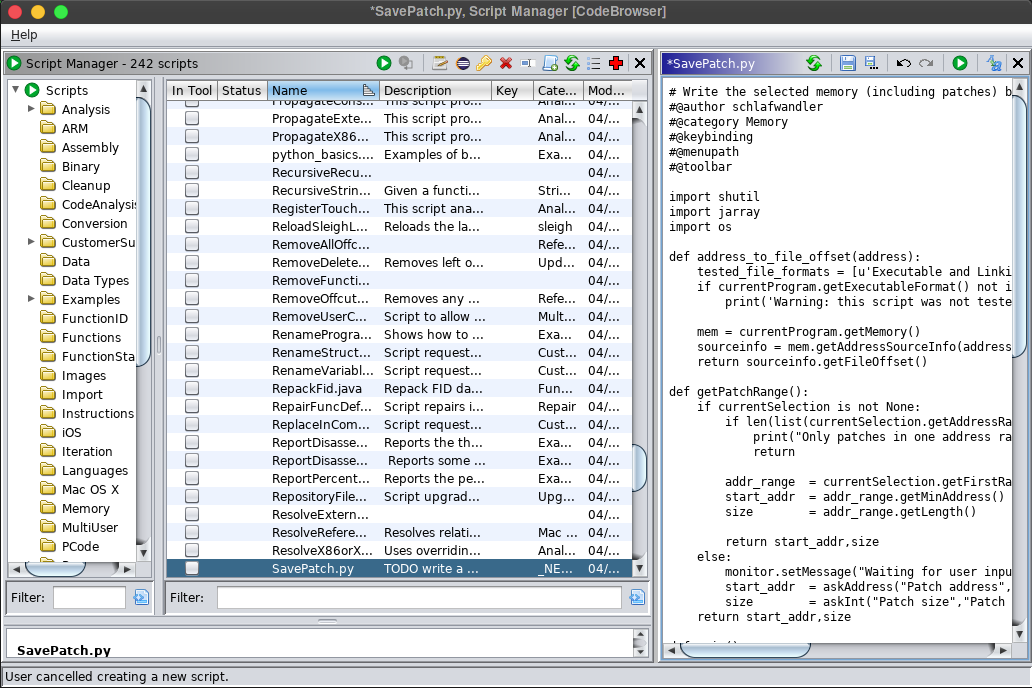
Task: Click the editor horizontal scrollbar thumb
Action: [745, 650]
